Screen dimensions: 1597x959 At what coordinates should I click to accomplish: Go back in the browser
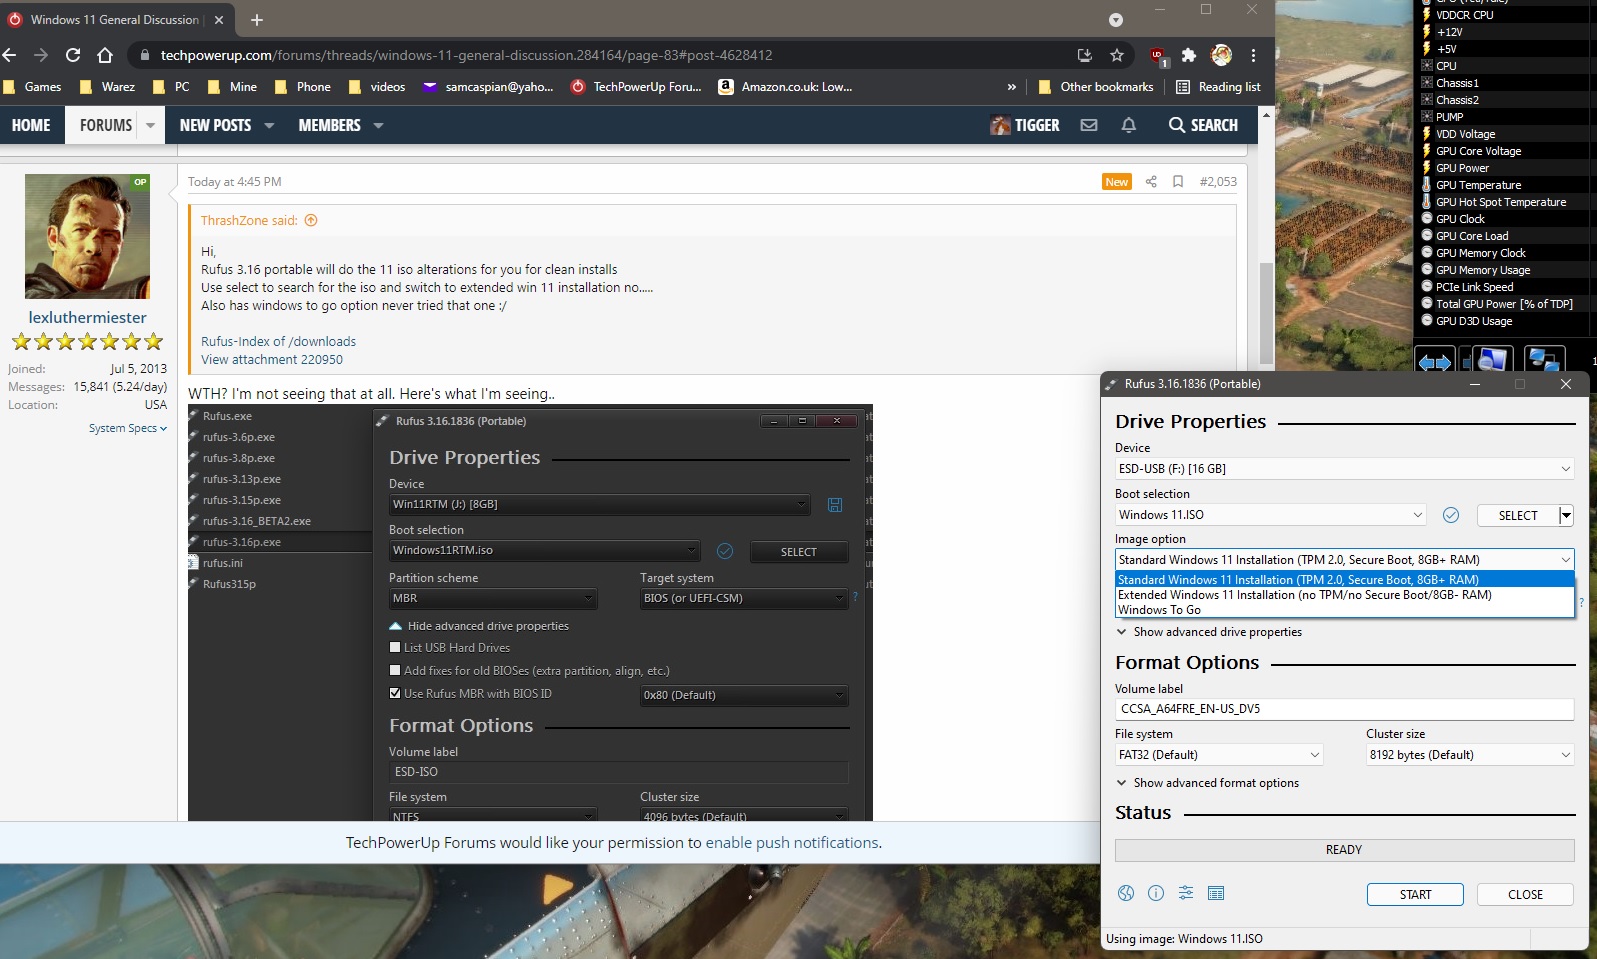point(10,55)
